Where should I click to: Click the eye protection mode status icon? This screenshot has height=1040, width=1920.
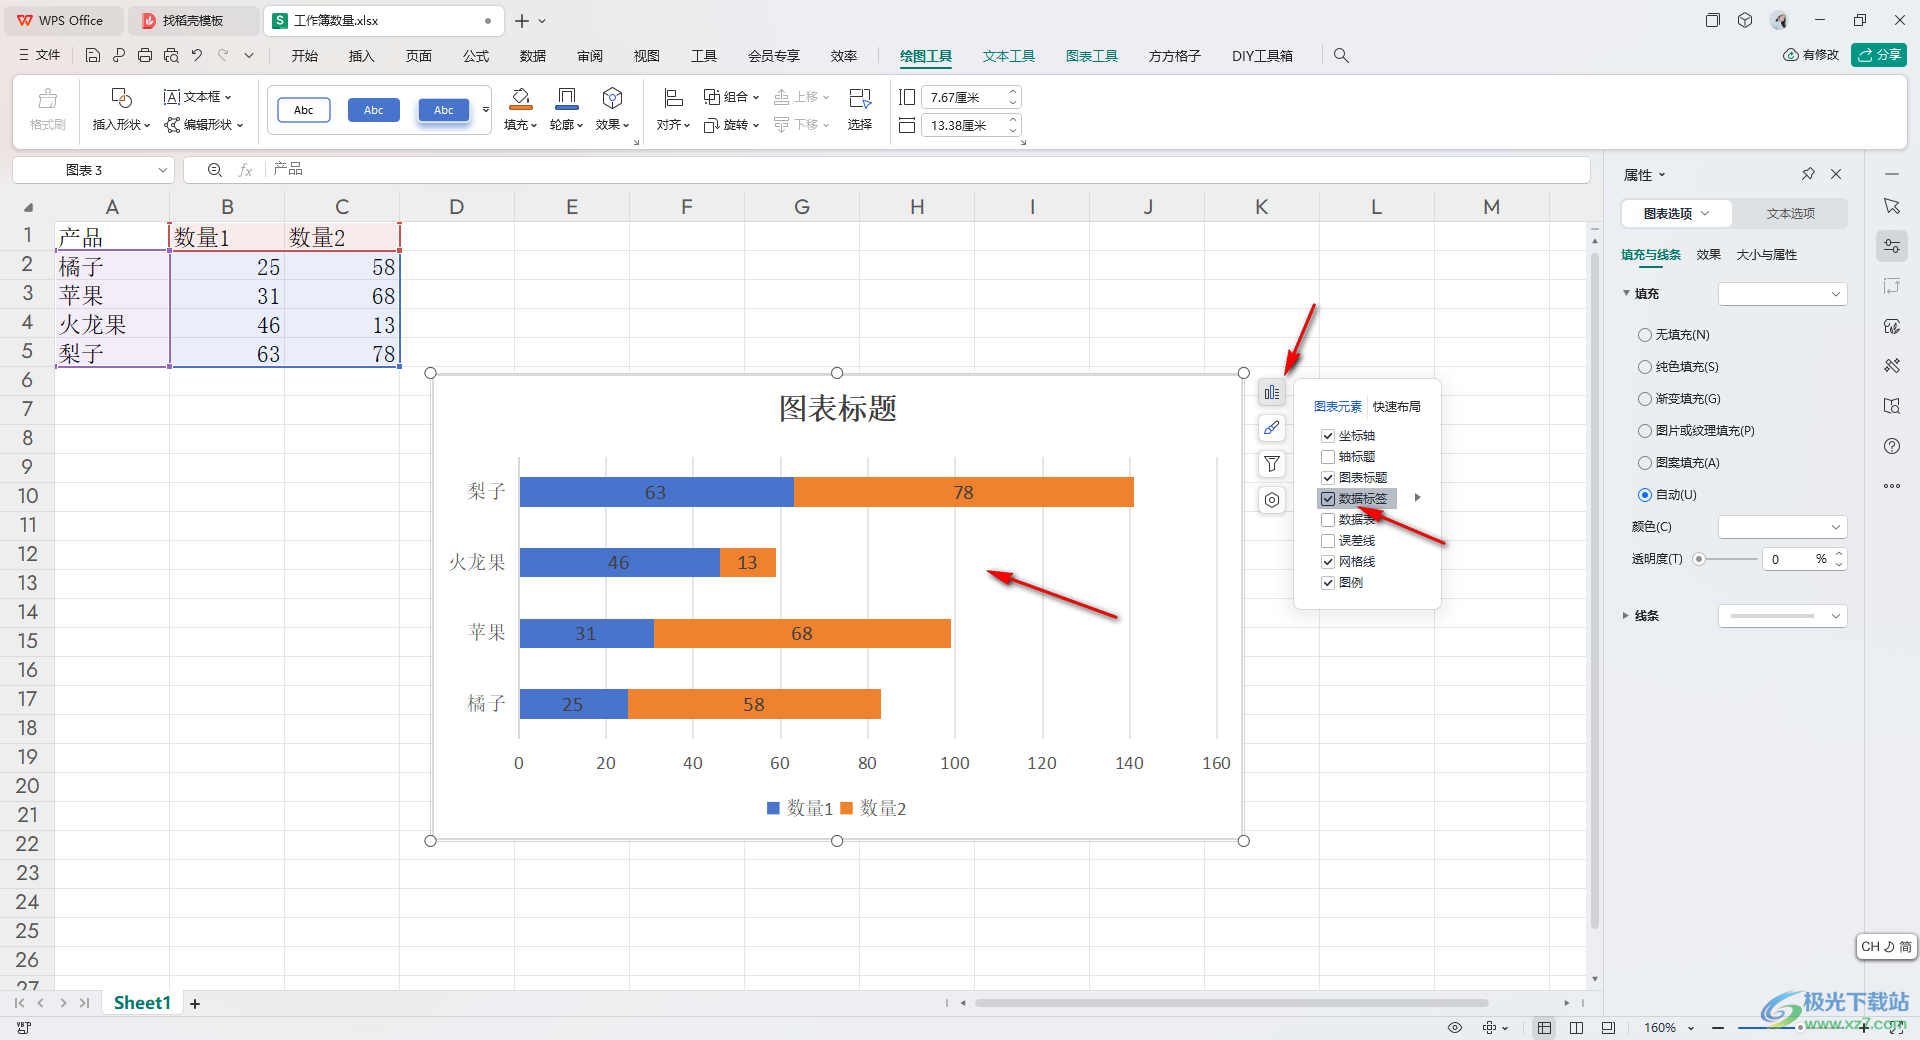coord(1455,1028)
